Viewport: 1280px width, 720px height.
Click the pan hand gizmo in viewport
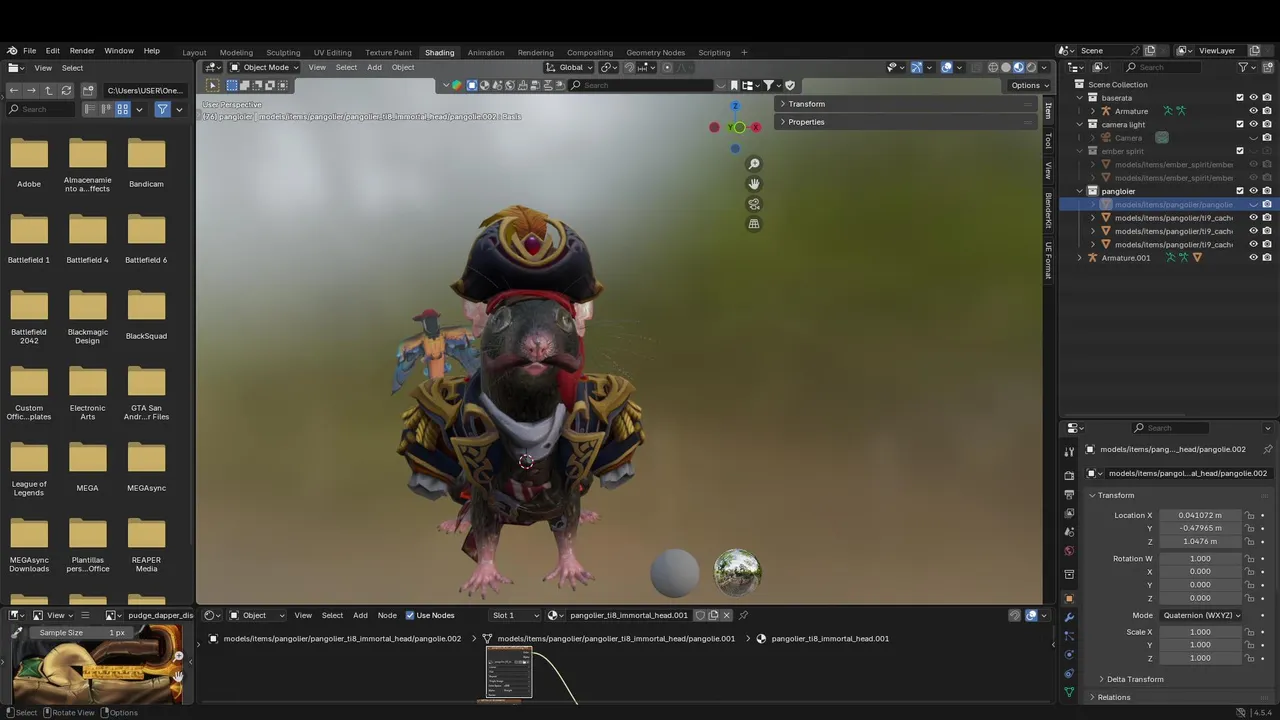coord(754,184)
